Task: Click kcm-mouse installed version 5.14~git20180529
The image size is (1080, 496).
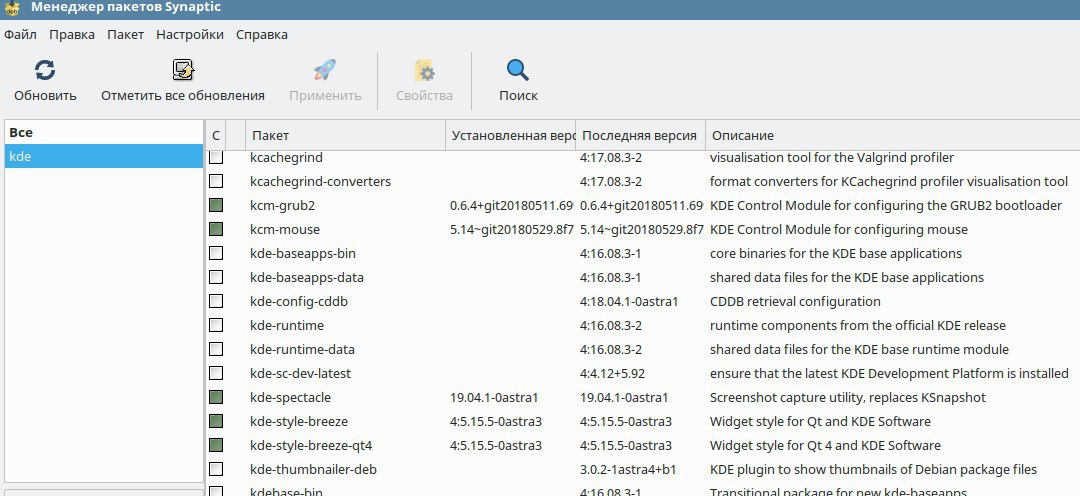Action: pos(512,230)
